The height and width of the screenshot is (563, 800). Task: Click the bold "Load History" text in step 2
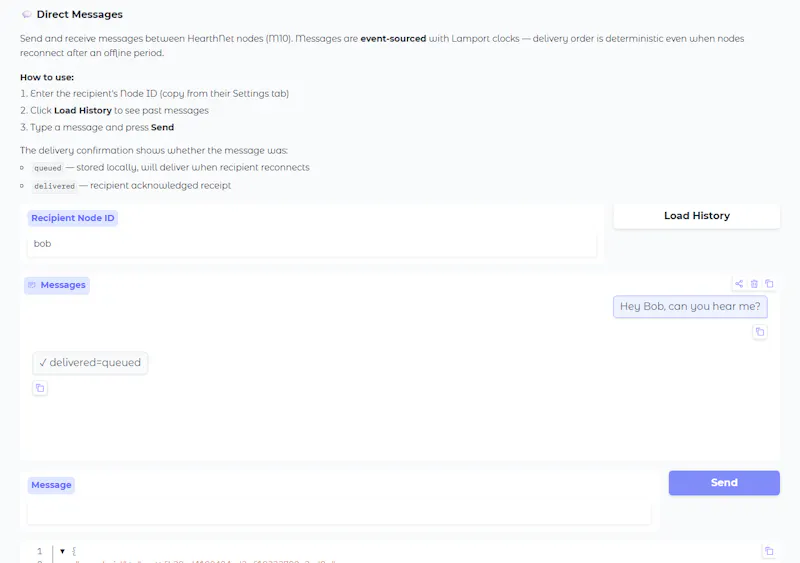point(83,110)
